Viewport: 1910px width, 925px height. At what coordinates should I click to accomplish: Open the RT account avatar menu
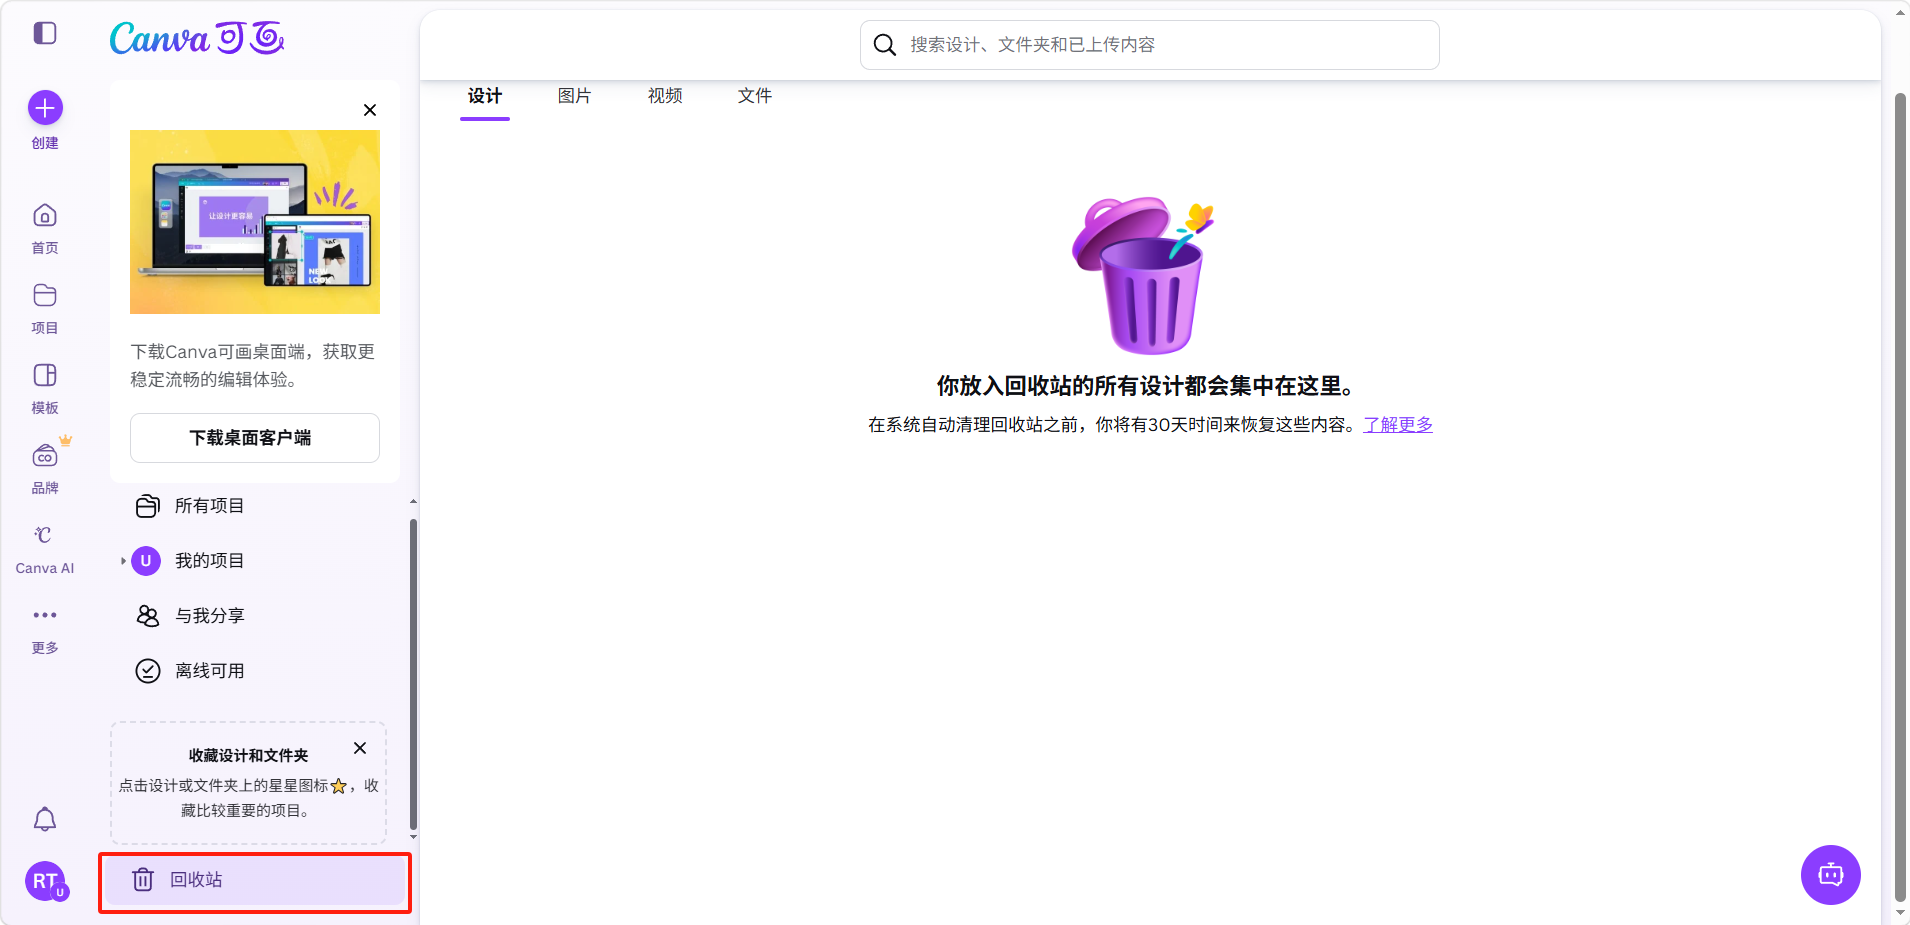(x=45, y=881)
